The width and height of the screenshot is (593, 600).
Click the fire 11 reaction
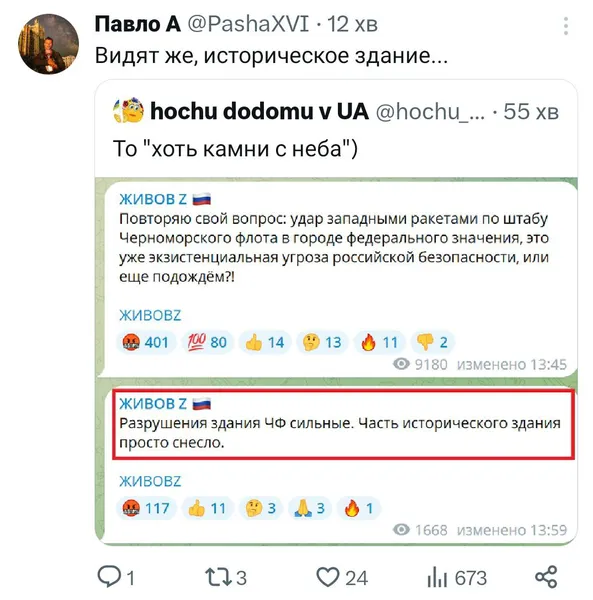pos(379,342)
